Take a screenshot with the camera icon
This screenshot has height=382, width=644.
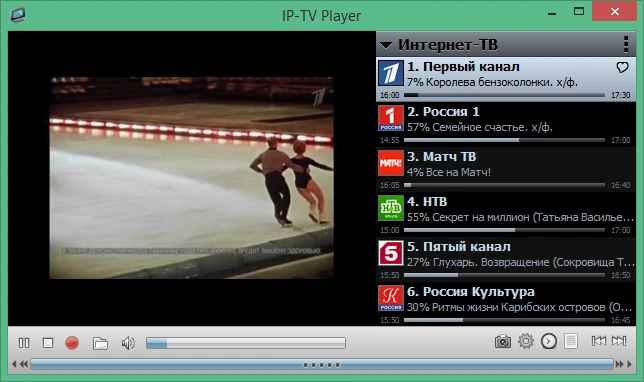[x=503, y=341]
